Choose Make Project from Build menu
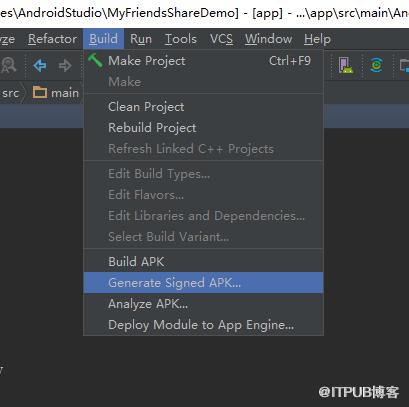The width and height of the screenshot is (409, 407). (x=203, y=61)
